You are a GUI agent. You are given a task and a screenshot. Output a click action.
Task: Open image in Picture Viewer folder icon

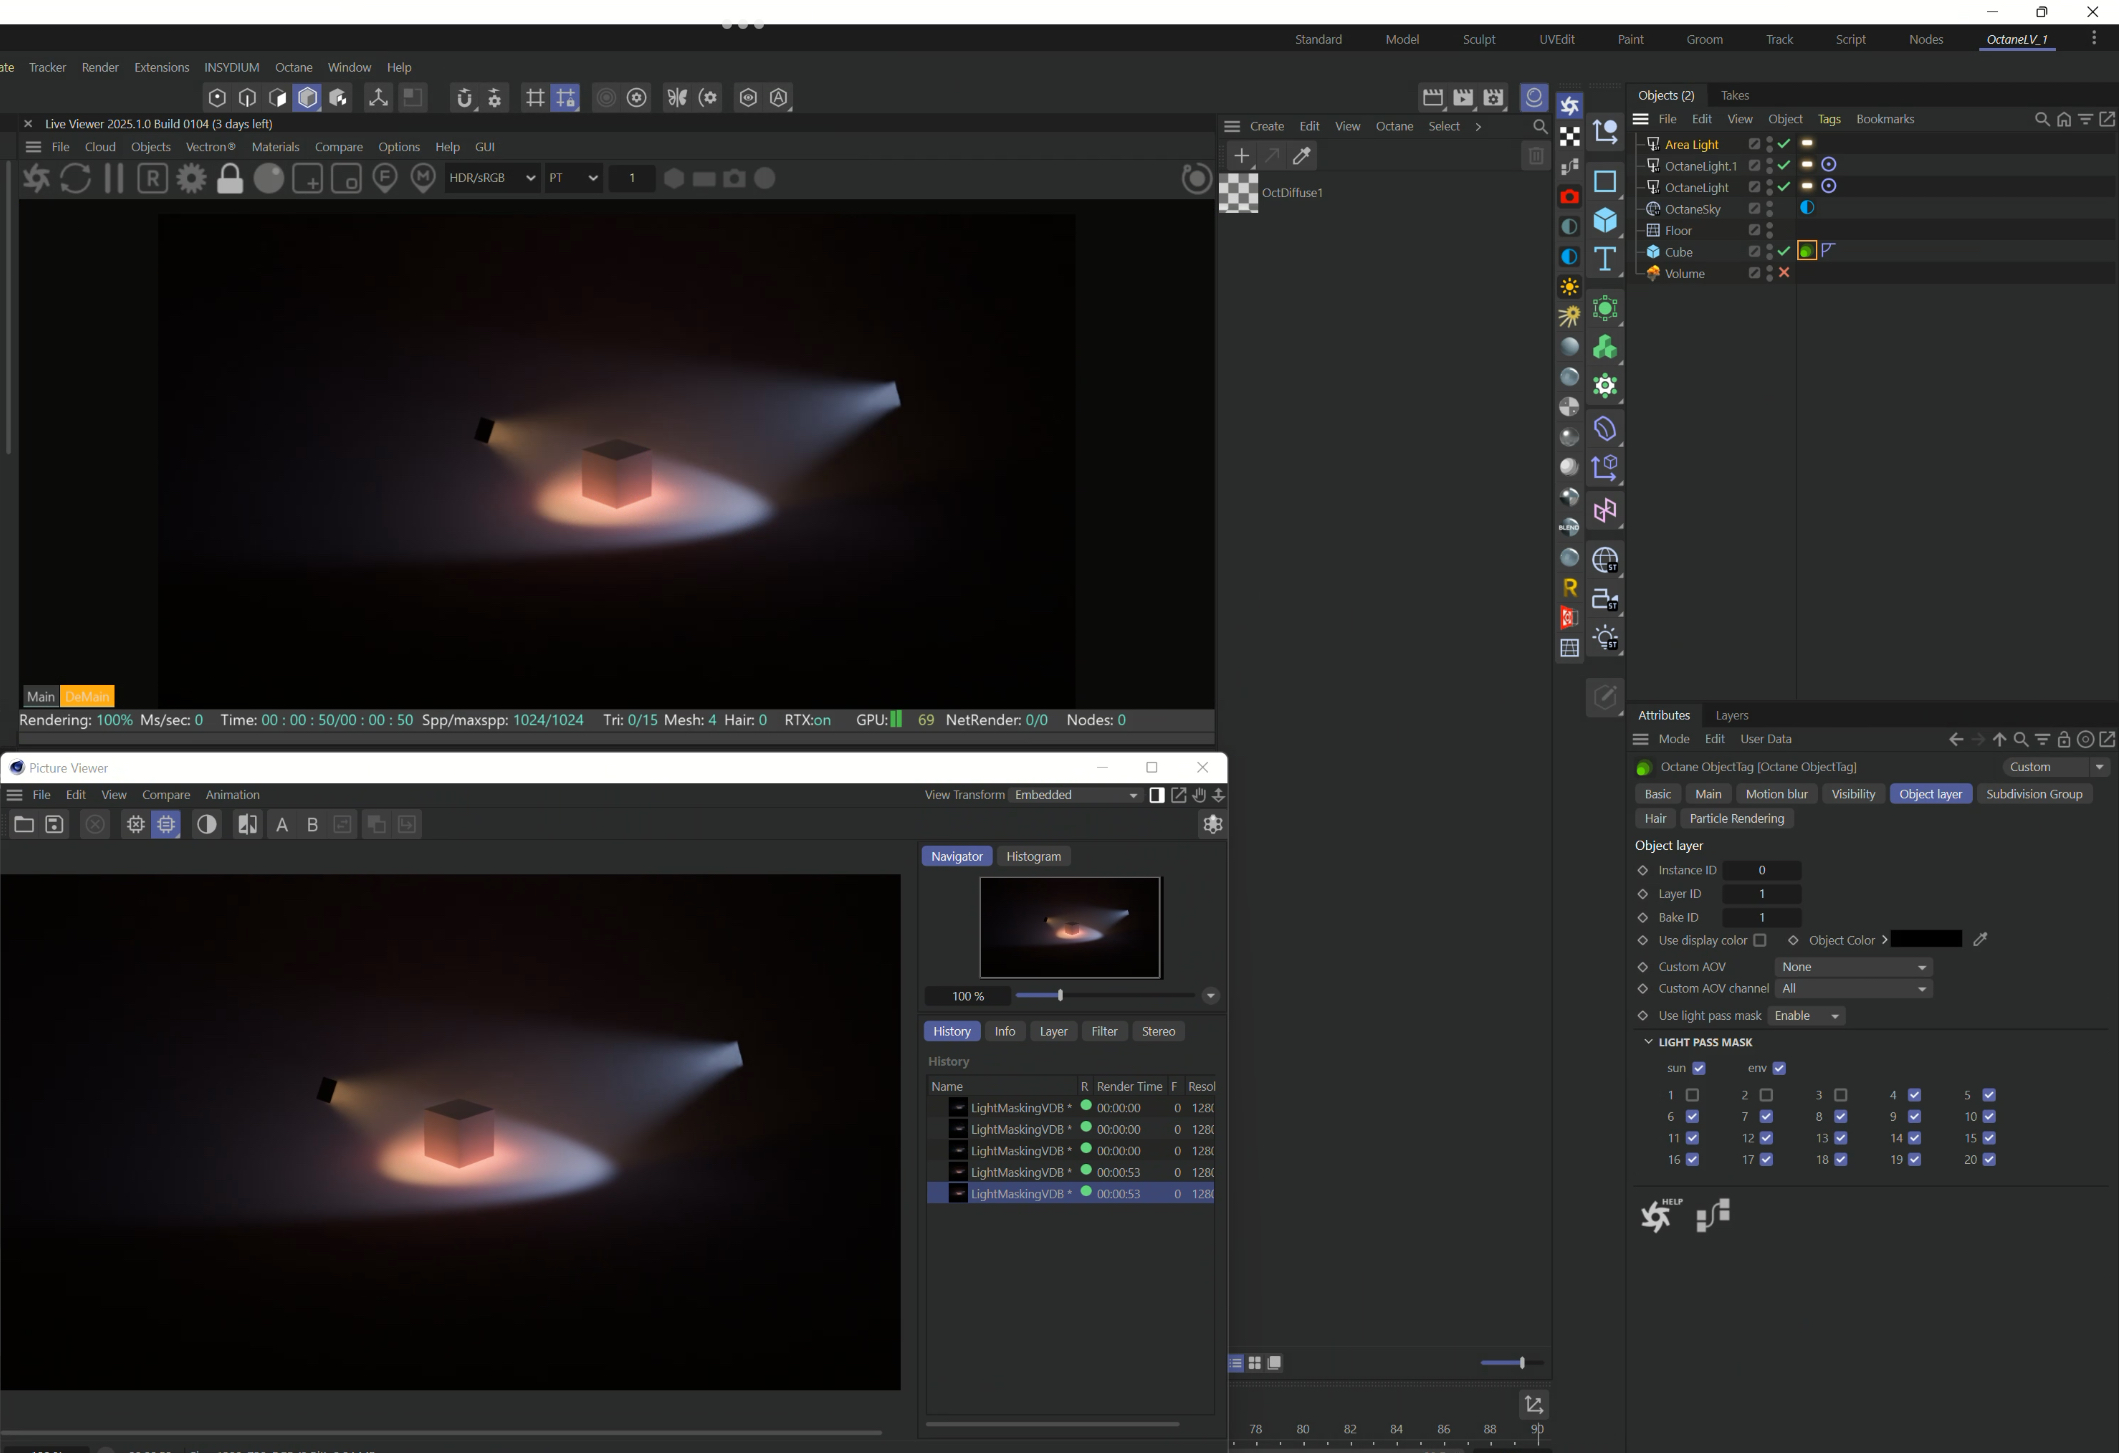[x=24, y=824]
